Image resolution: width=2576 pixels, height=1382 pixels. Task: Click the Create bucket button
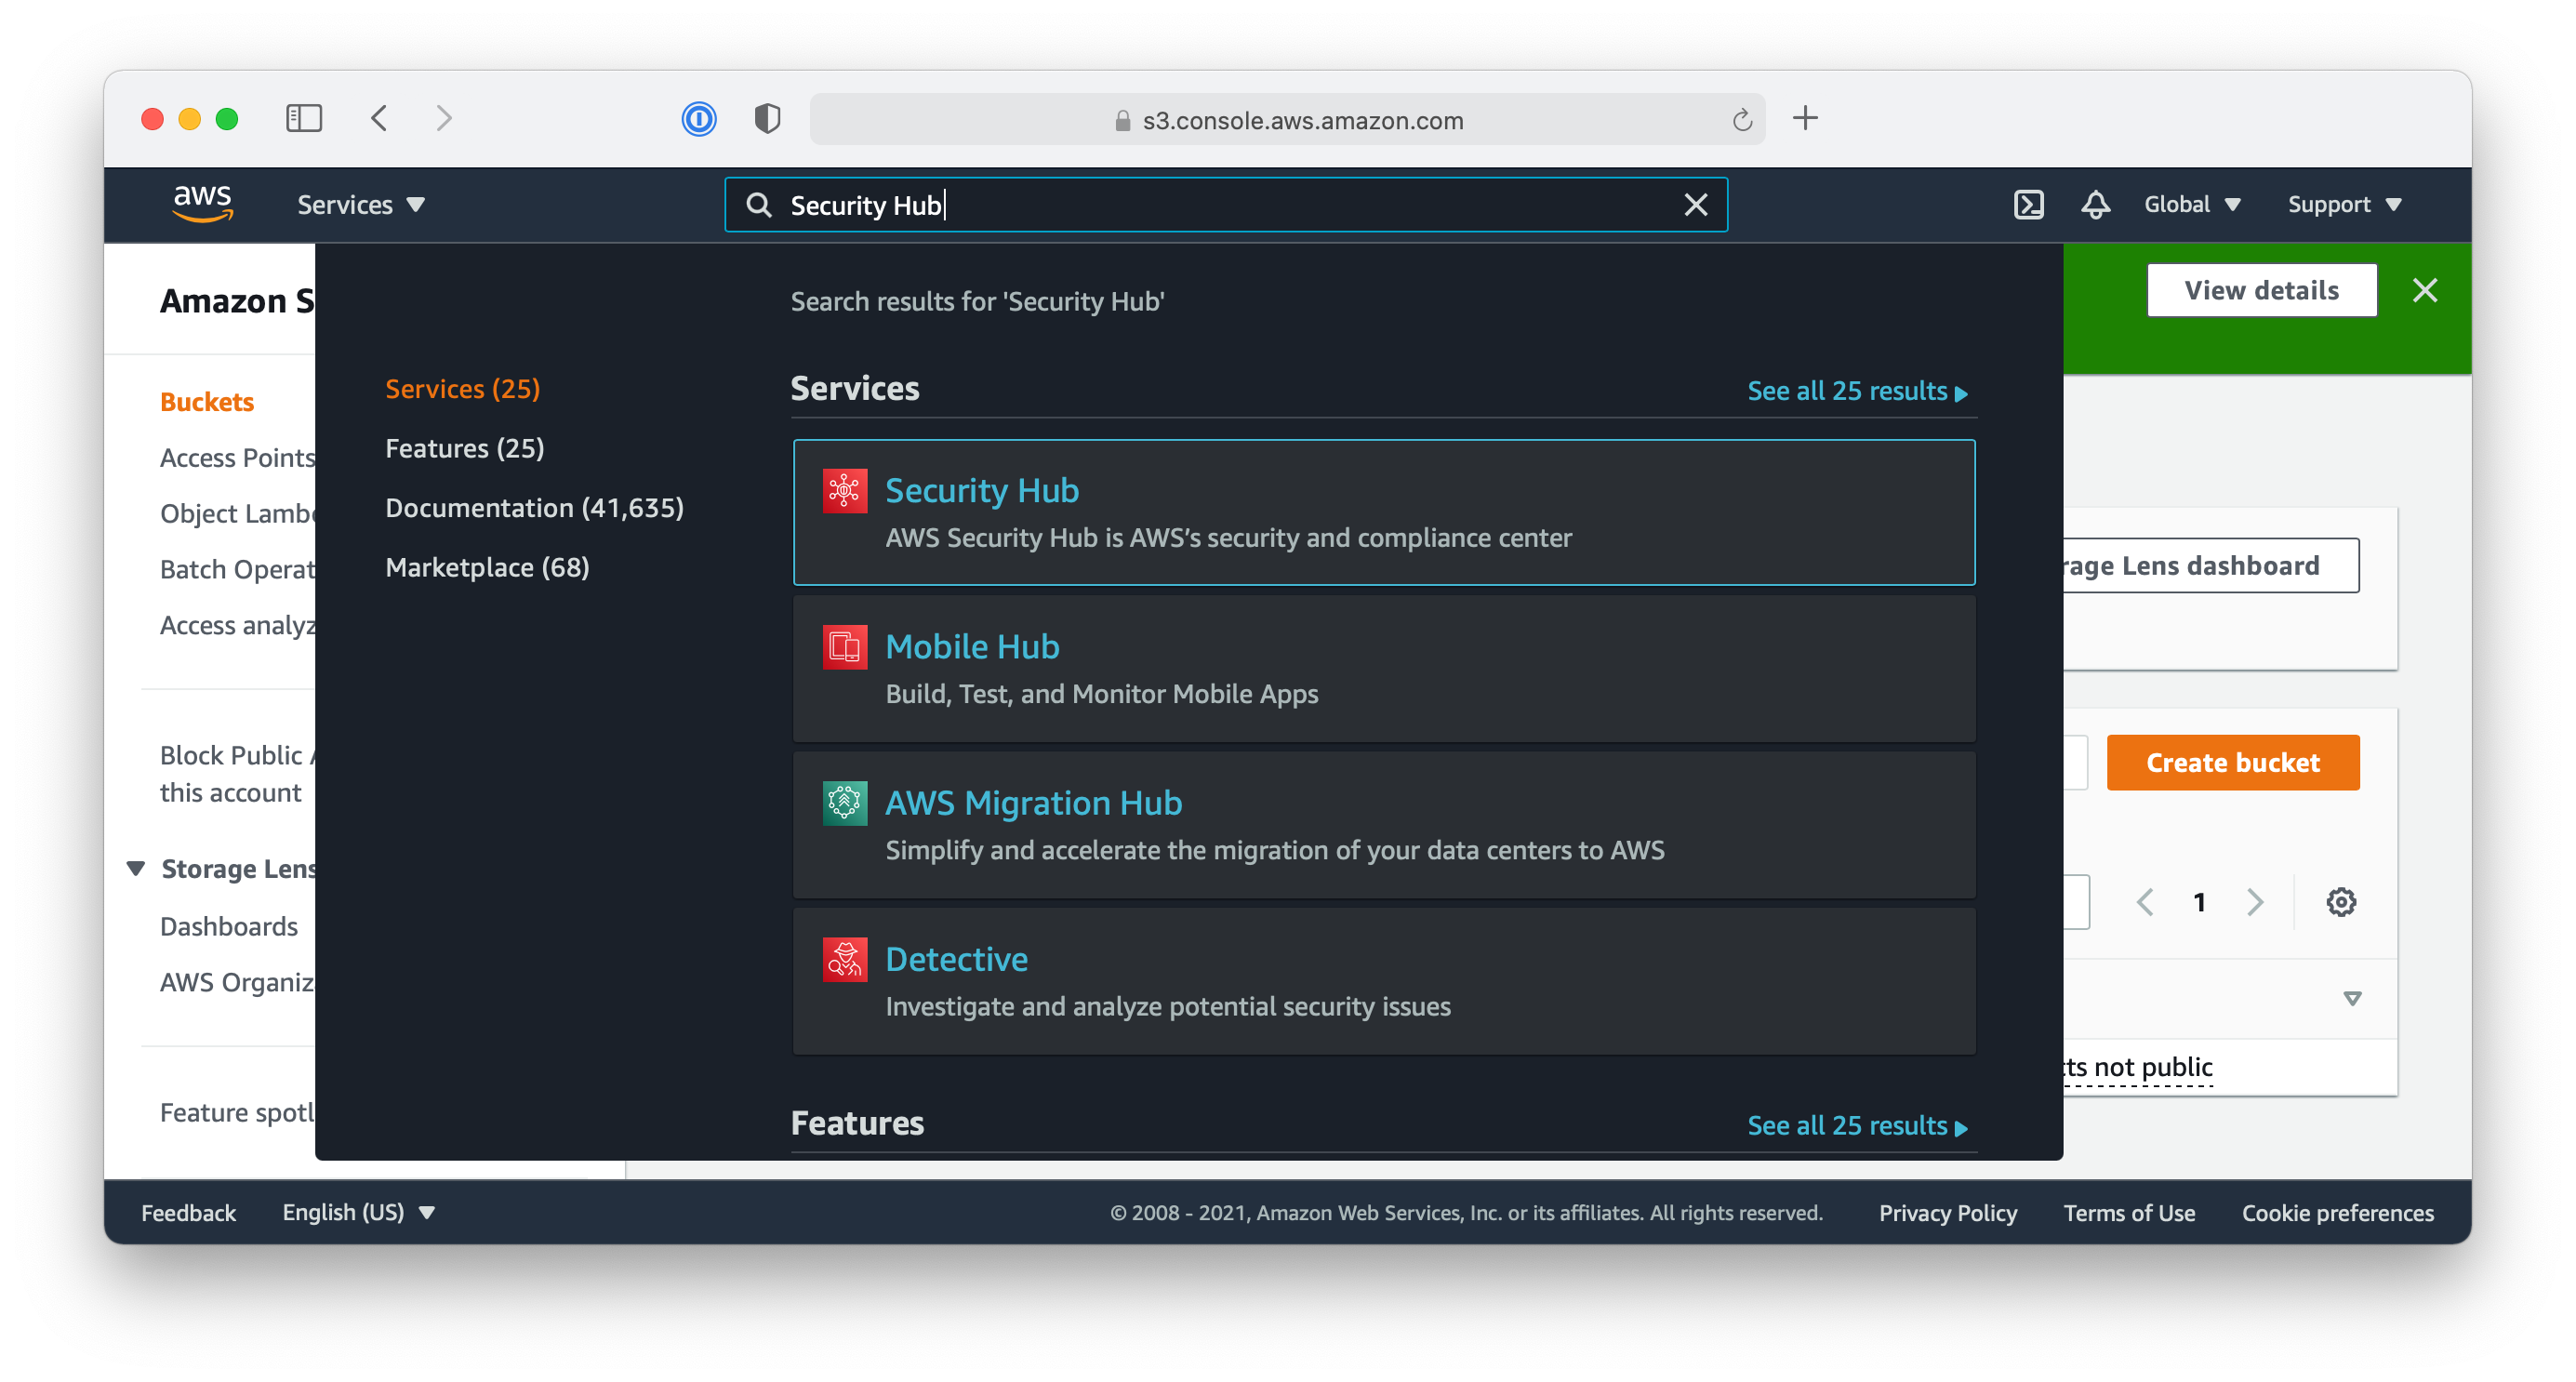(2232, 762)
